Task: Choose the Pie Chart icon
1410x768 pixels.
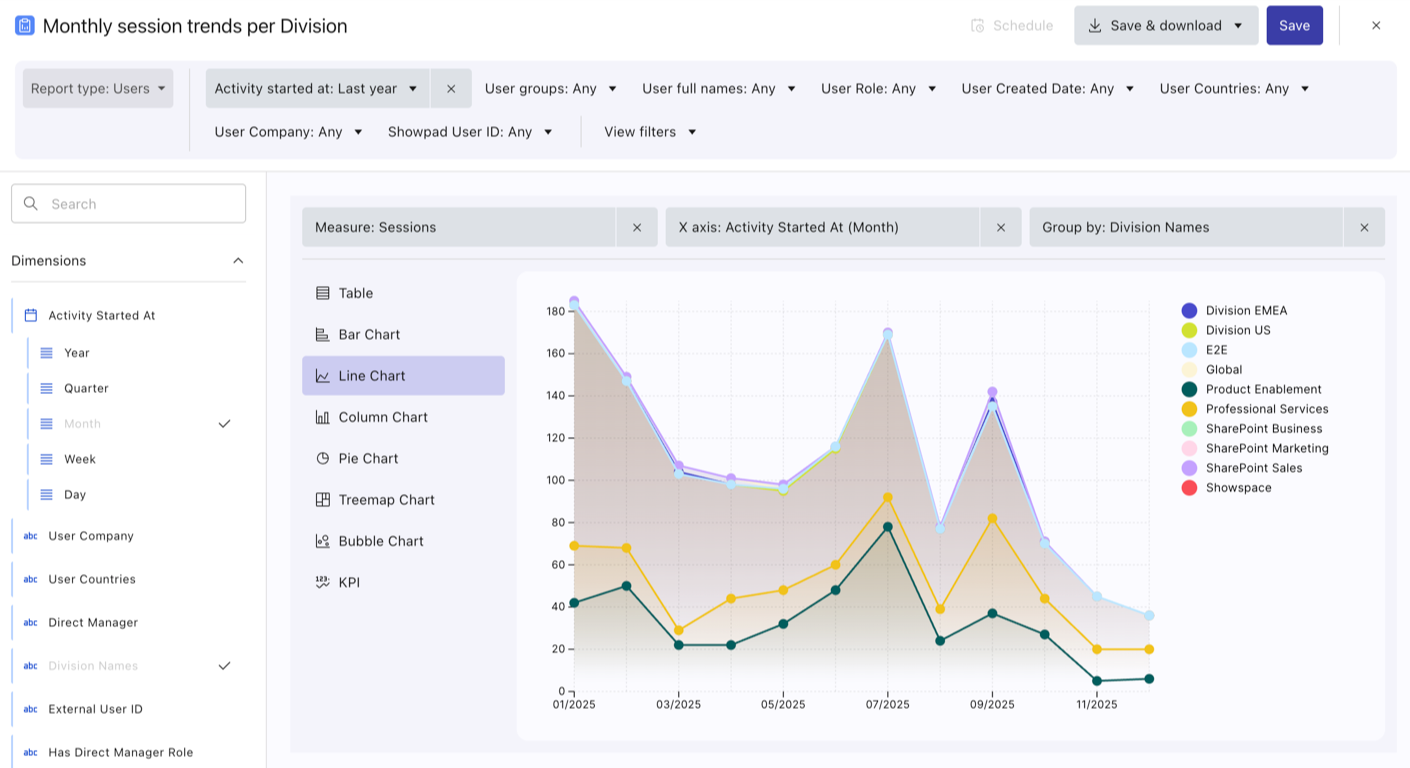Action: pyautogui.click(x=322, y=459)
